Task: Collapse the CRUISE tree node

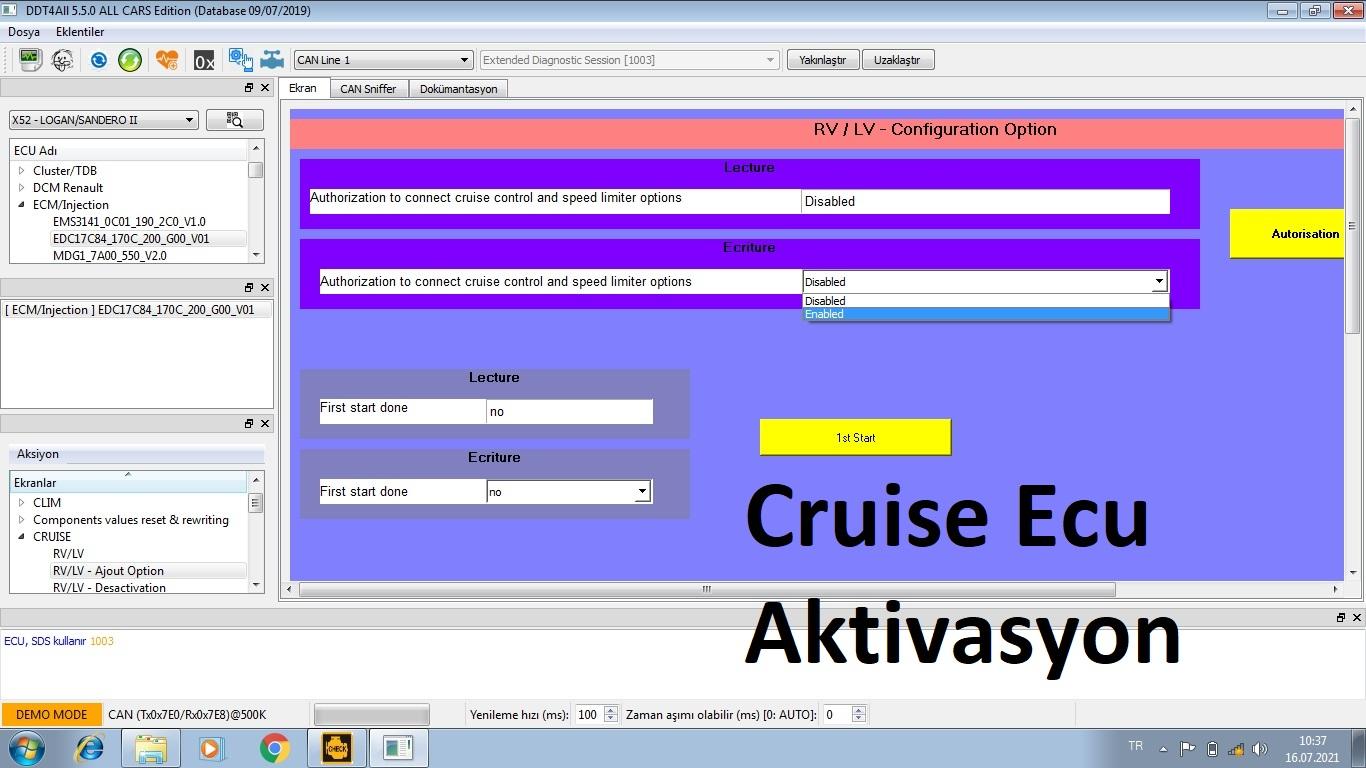Action: coord(22,537)
